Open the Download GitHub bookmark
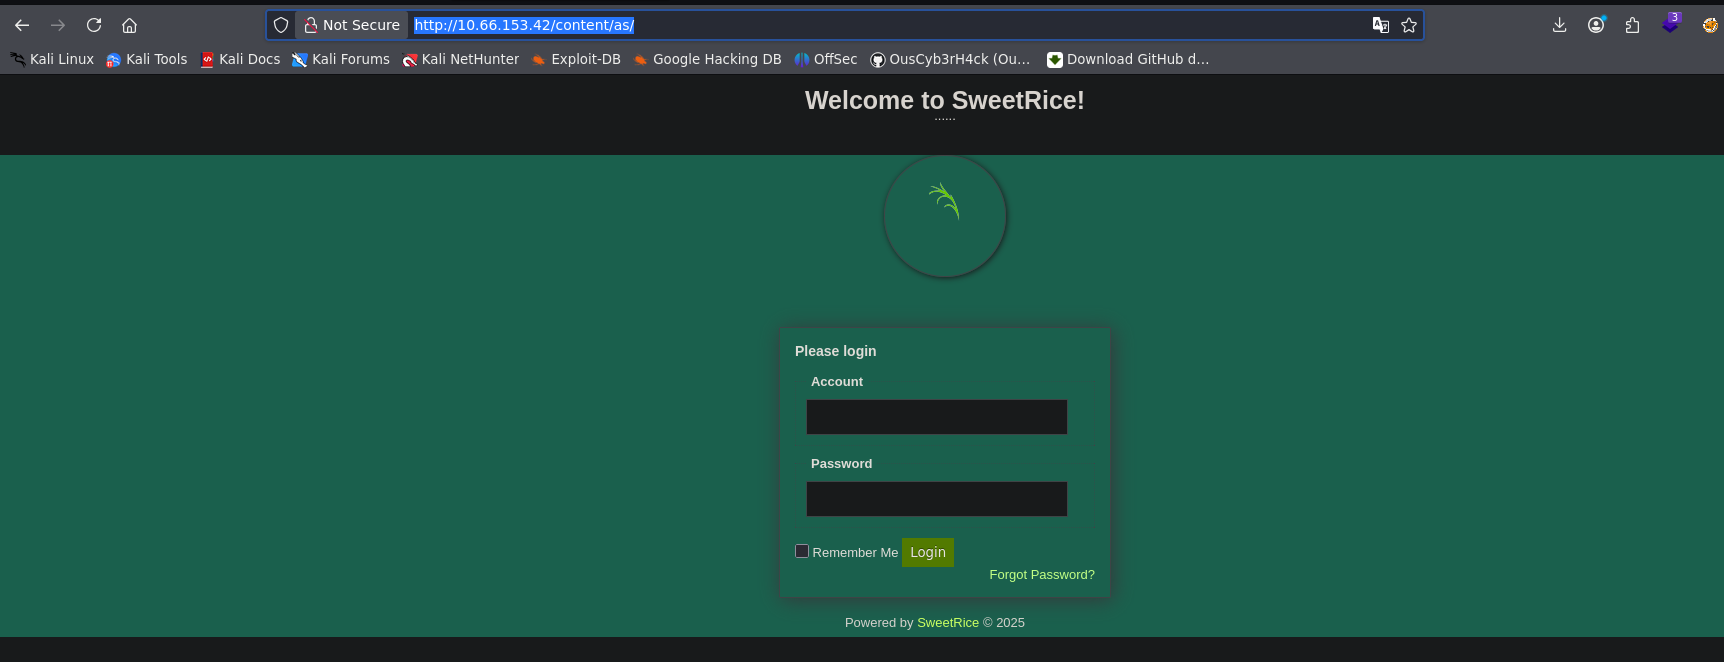The width and height of the screenshot is (1724, 662). 1128,59
